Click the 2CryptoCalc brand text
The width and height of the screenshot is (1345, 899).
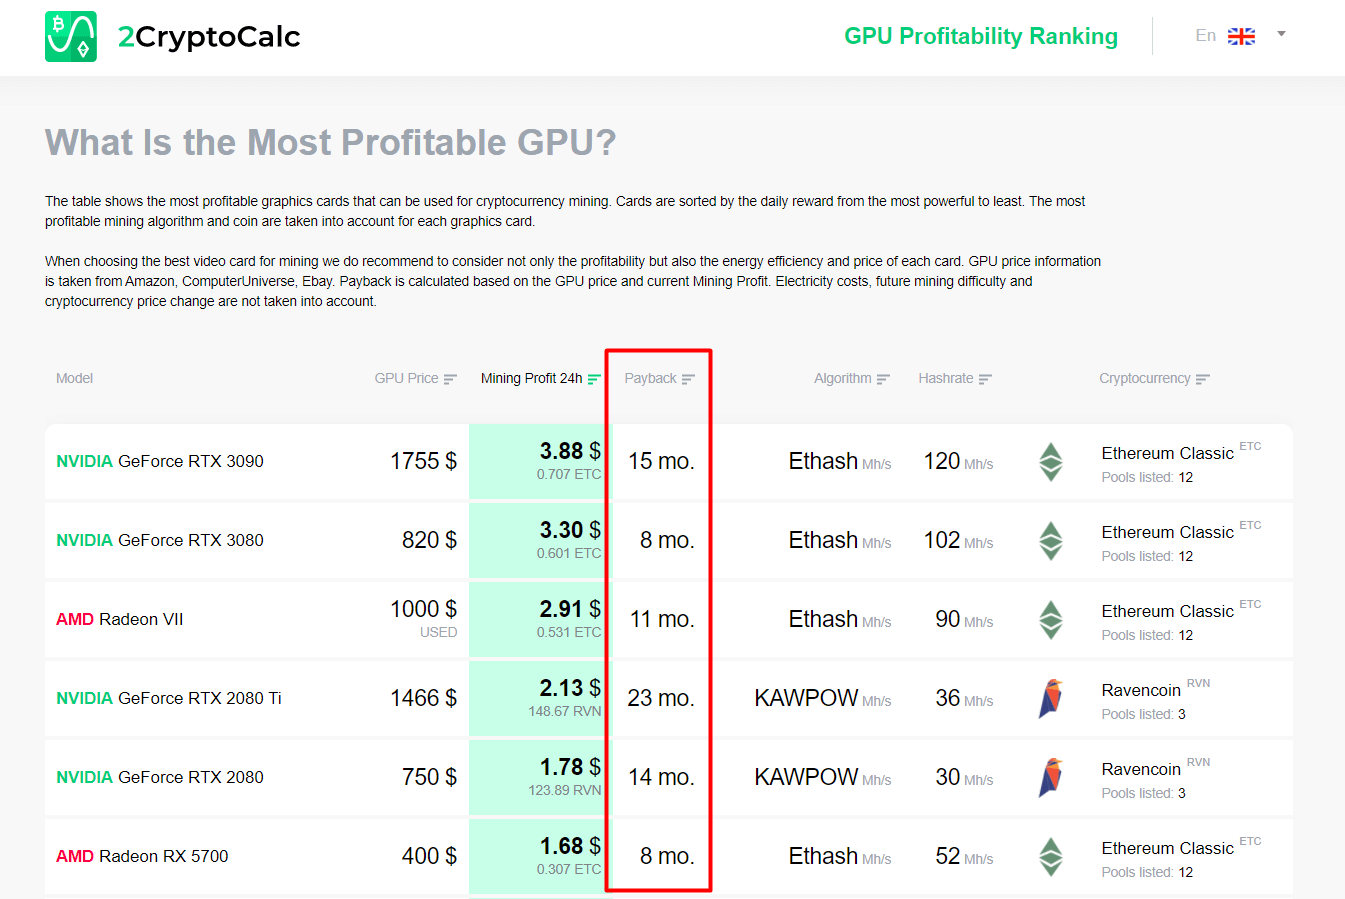209,36
